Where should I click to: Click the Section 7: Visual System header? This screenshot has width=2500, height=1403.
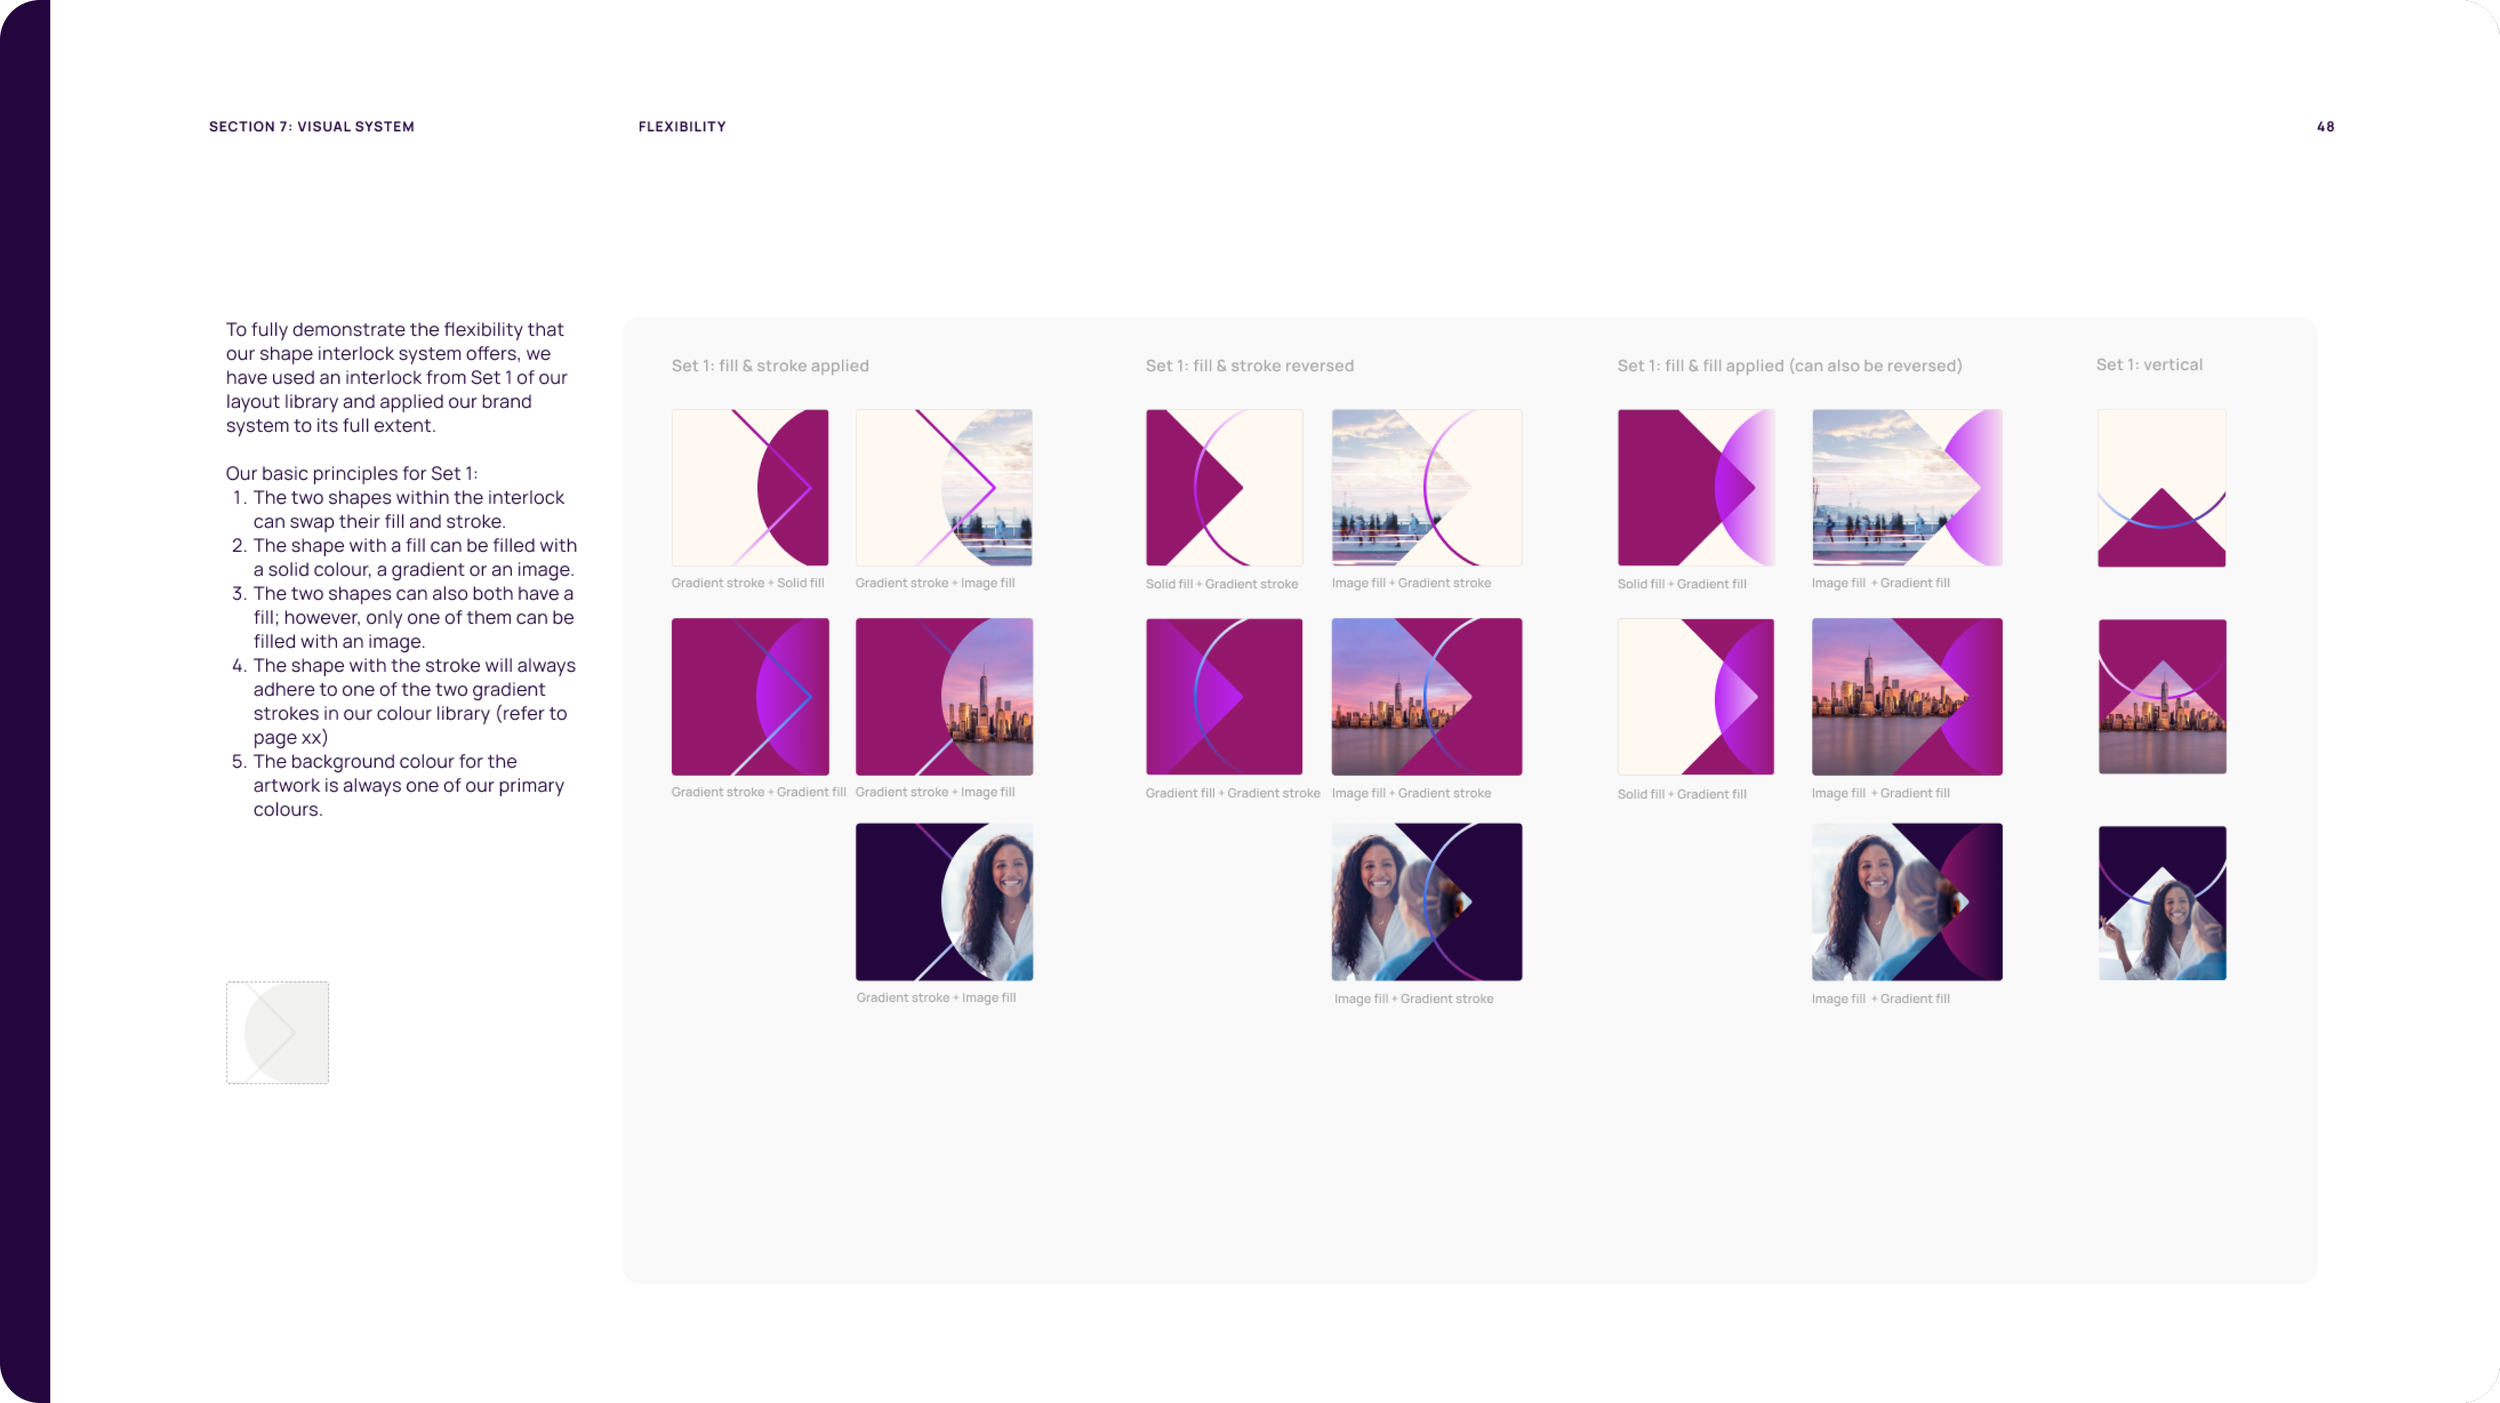pyautogui.click(x=311, y=127)
